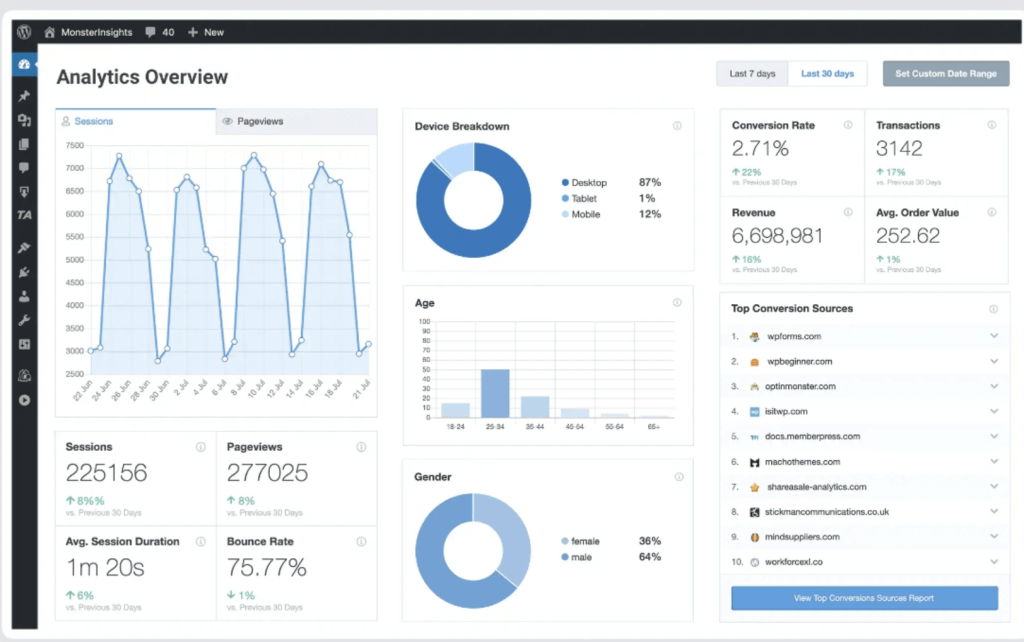
Task: Open Plugins icon in the sidebar
Action: [x=24, y=272]
